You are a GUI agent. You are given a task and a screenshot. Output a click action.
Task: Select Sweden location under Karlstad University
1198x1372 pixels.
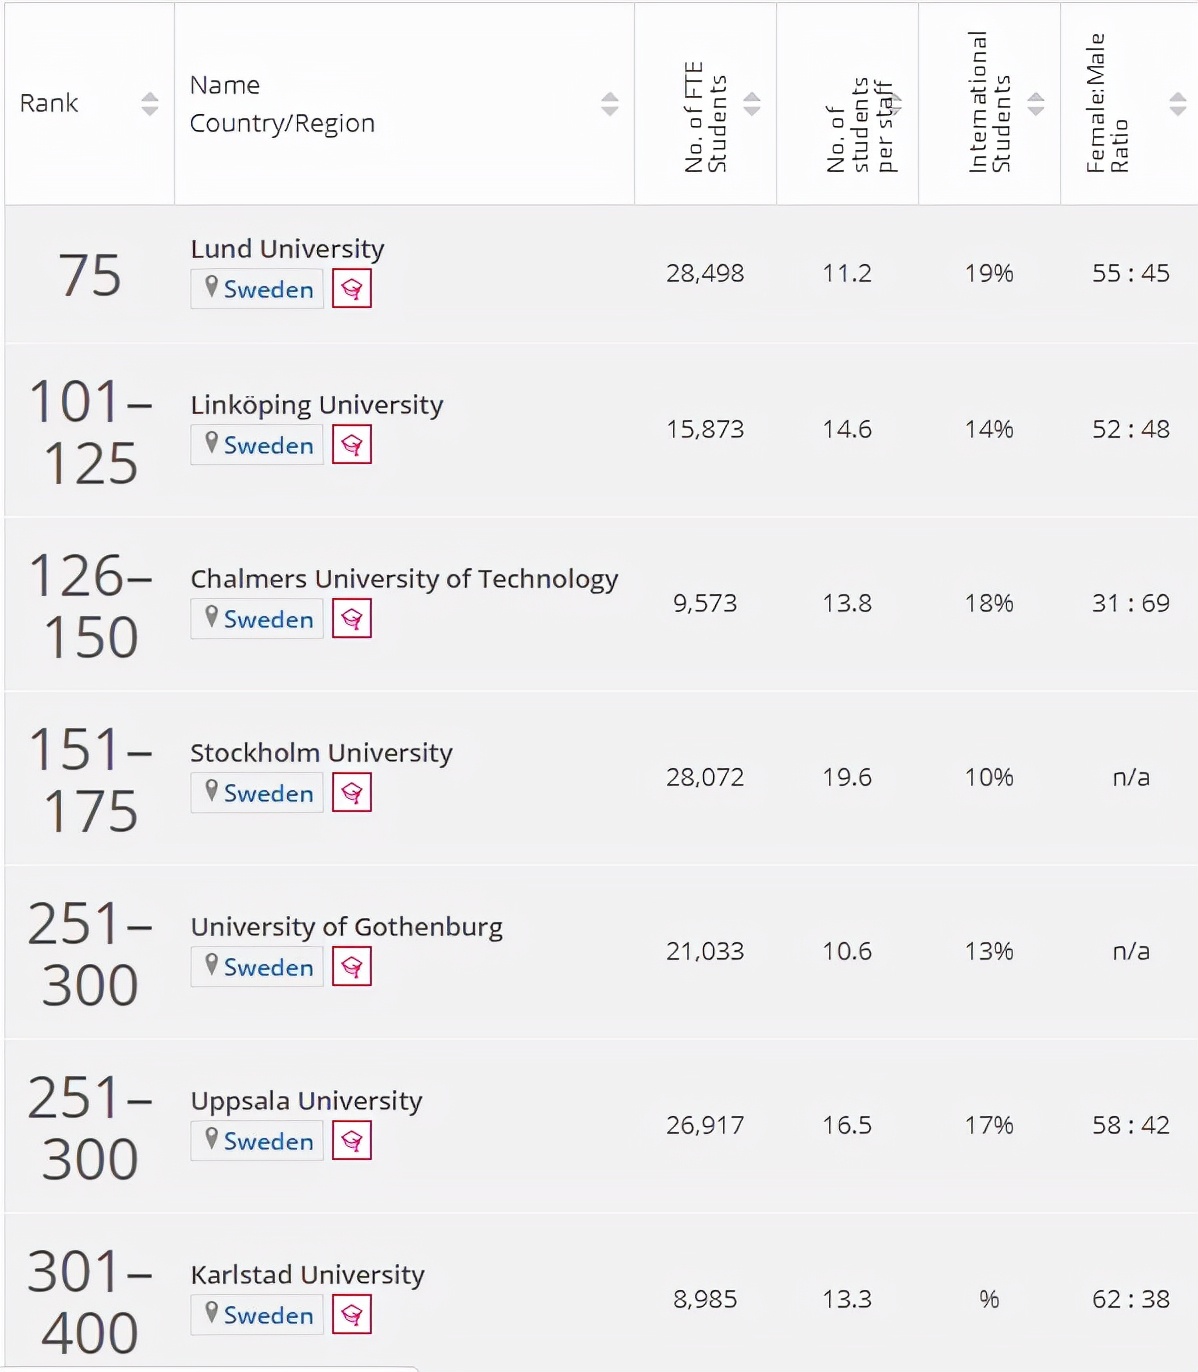click(258, 1315)
